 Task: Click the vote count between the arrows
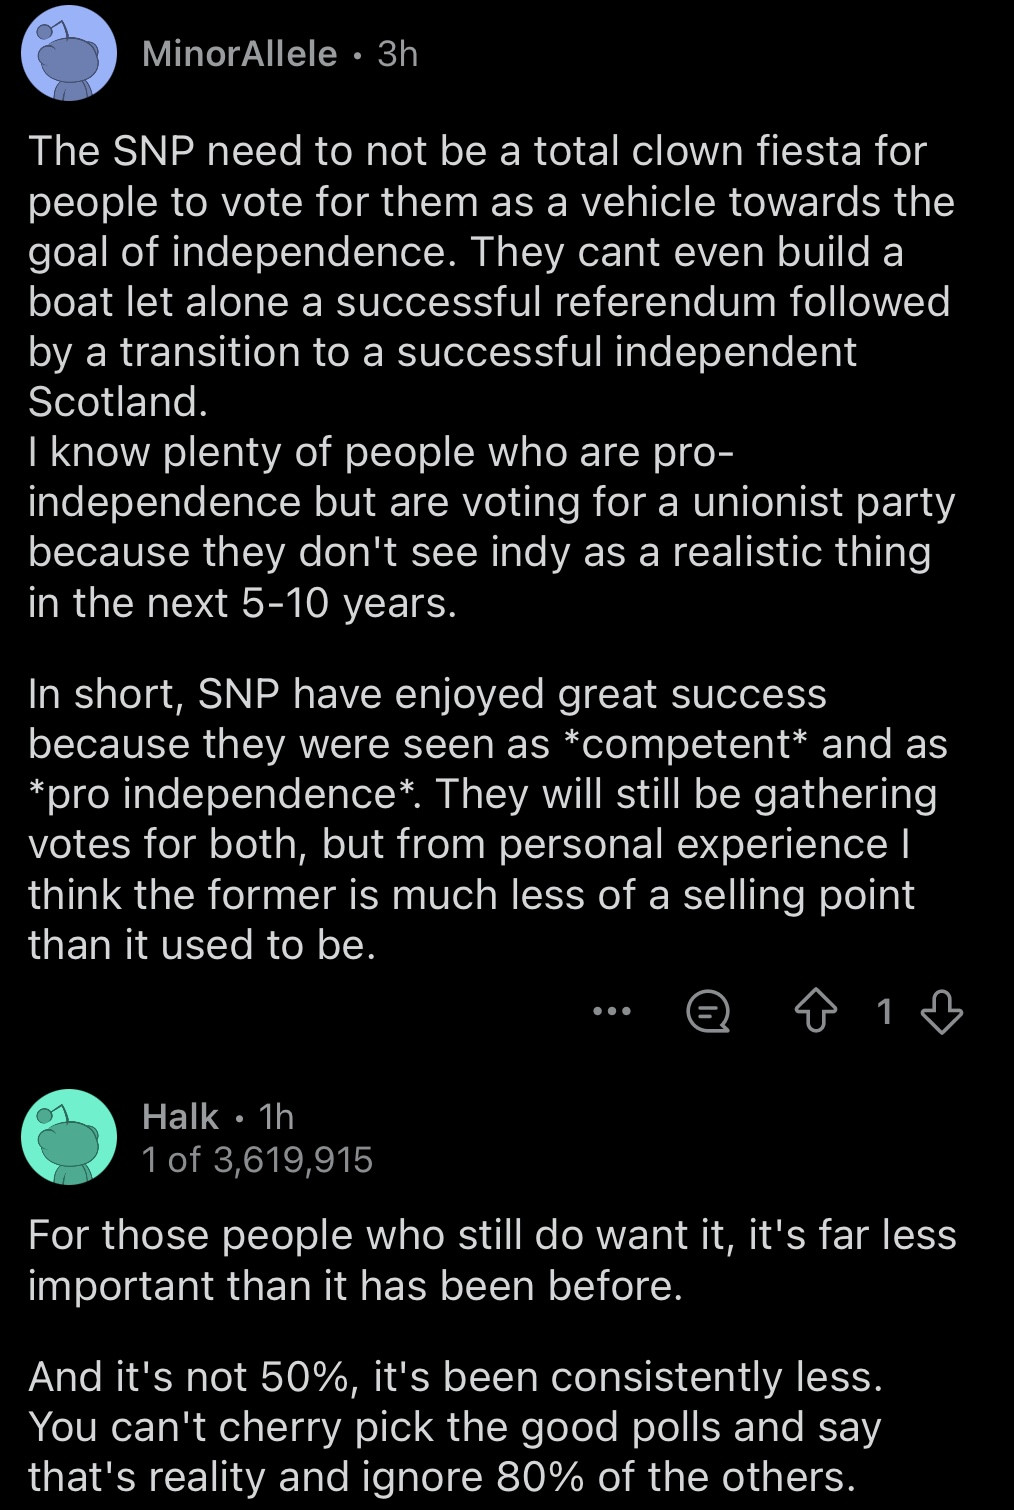883,1012
